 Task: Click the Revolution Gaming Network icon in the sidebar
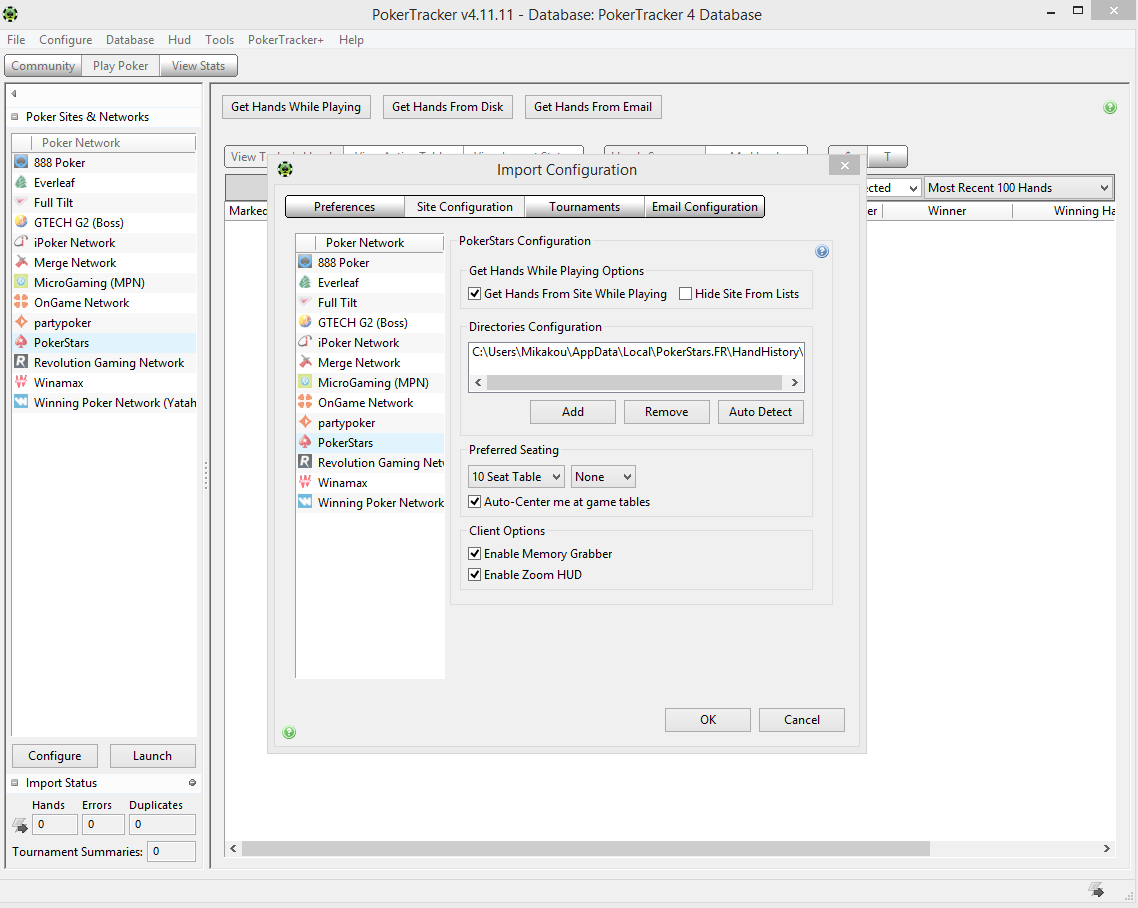21,361
